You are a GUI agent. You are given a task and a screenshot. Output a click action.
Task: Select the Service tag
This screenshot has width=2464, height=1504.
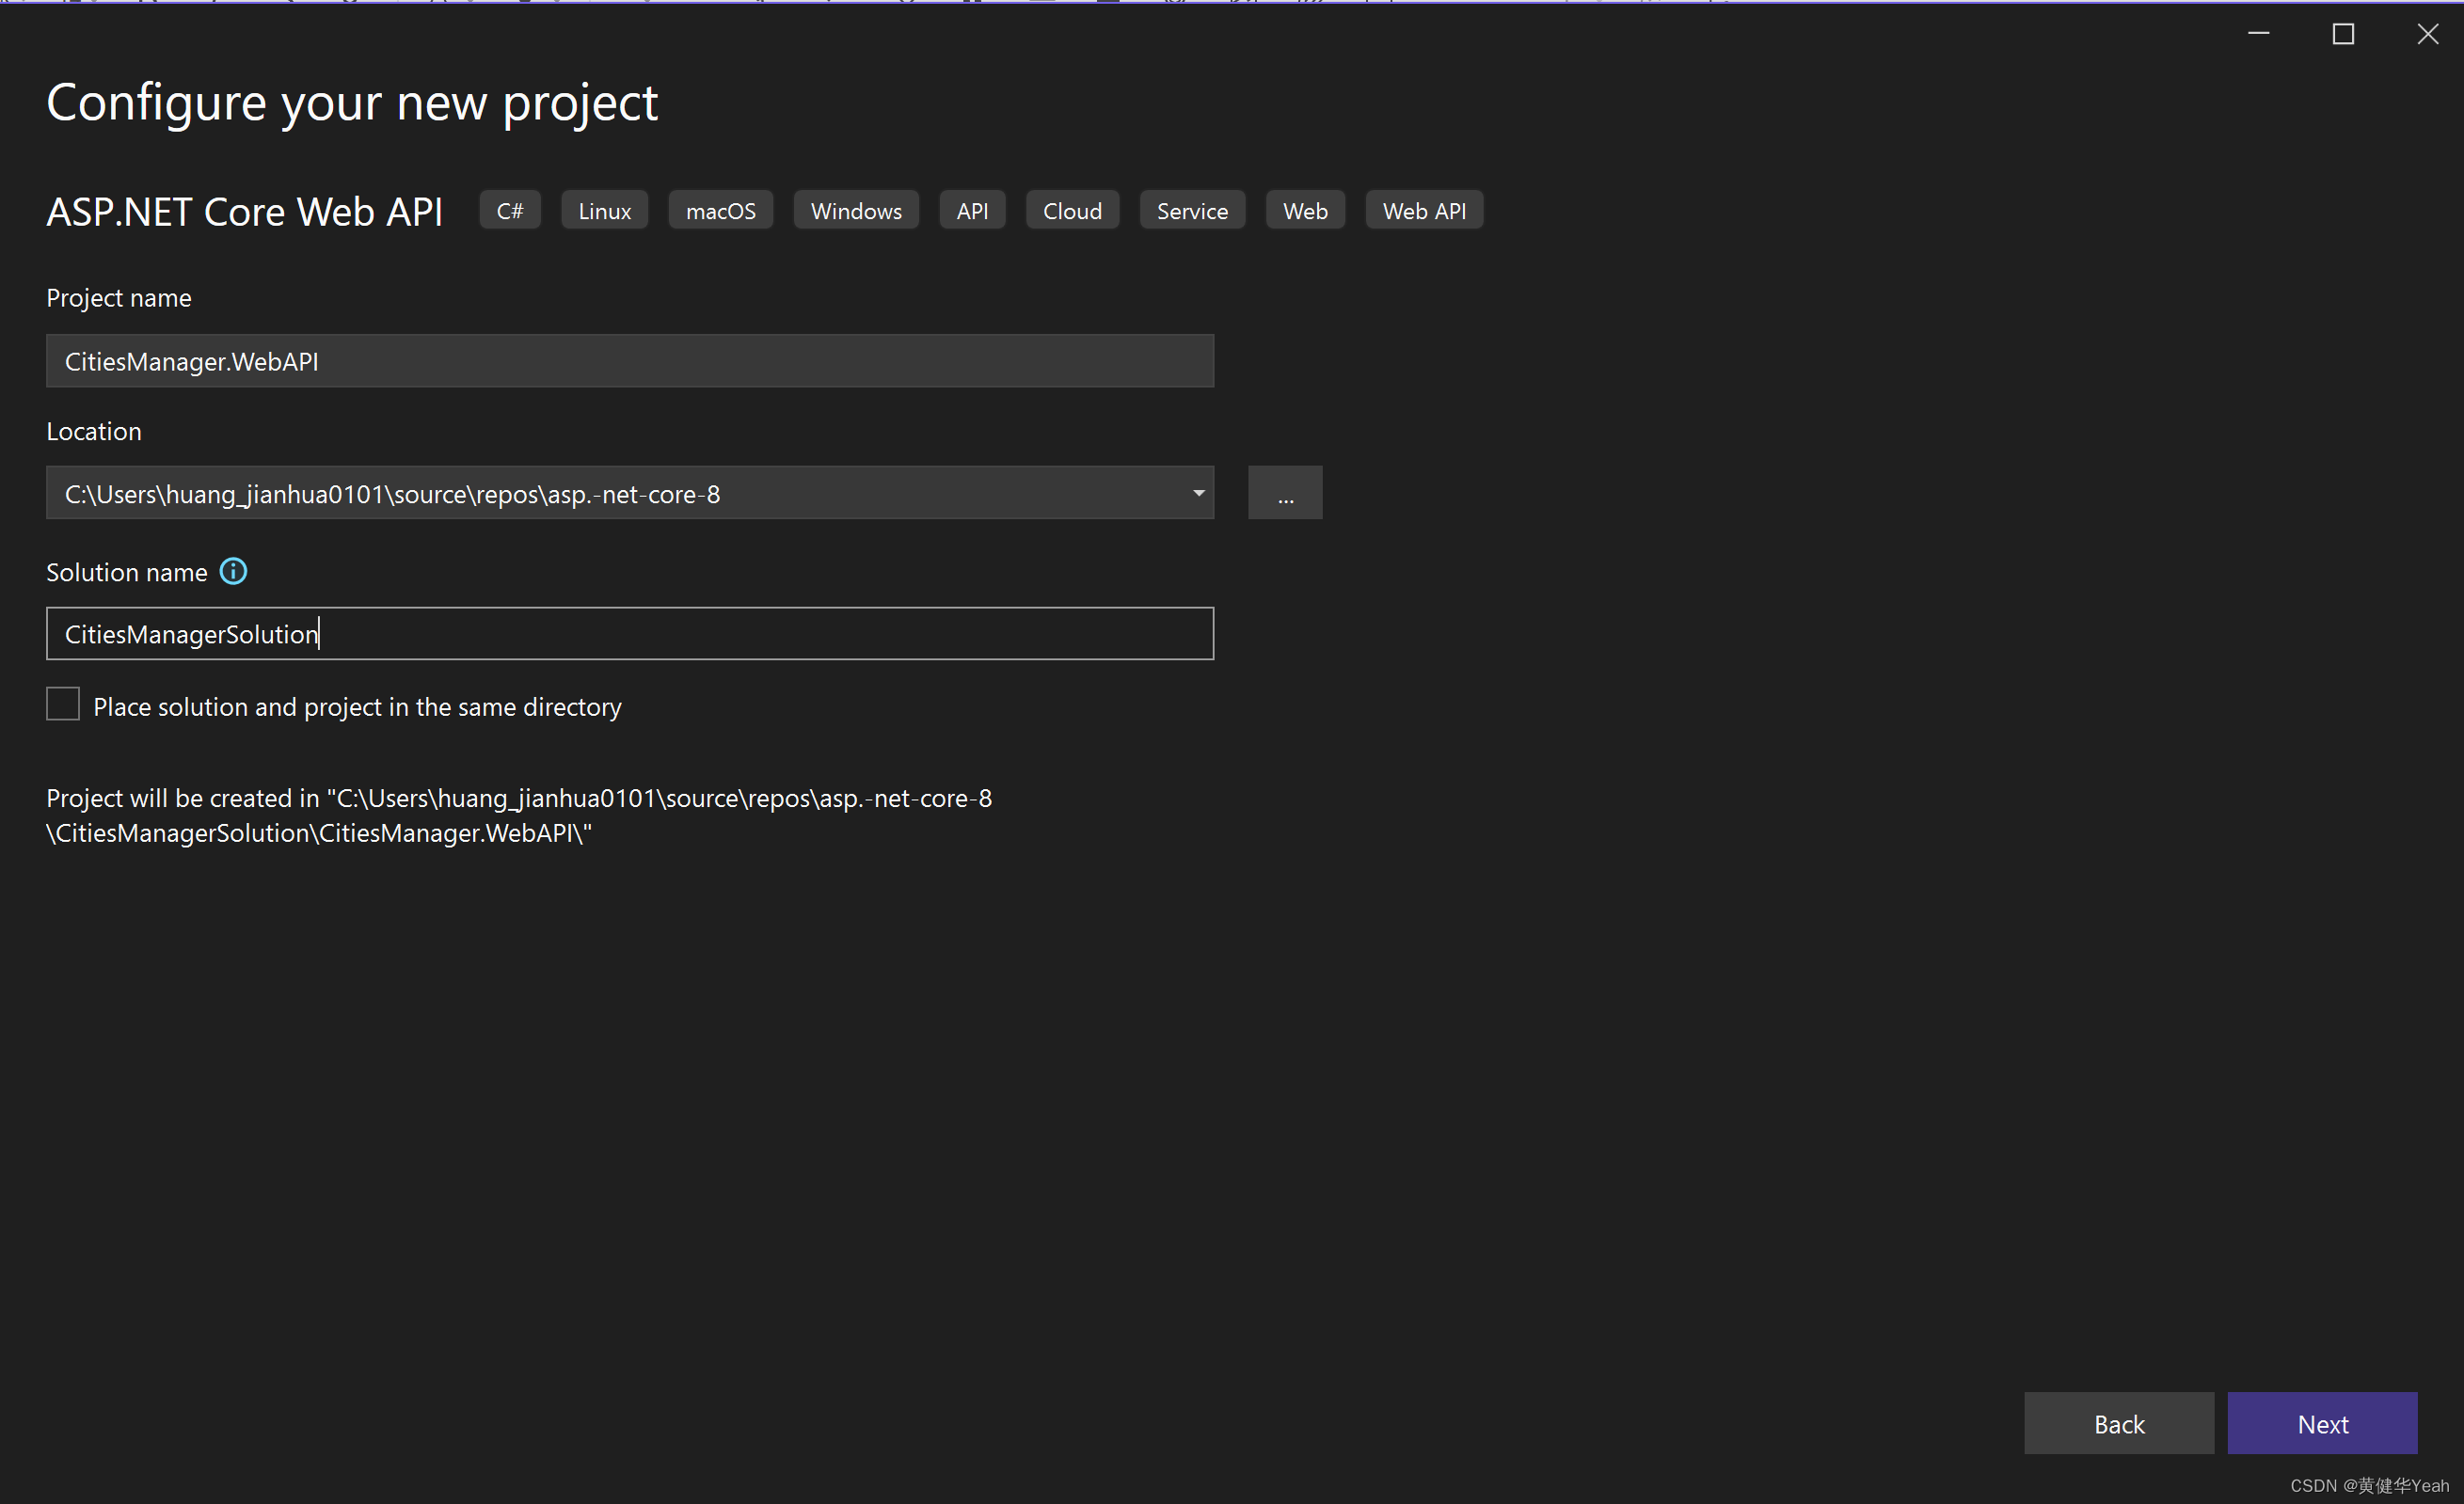(x=1192, y=210)
